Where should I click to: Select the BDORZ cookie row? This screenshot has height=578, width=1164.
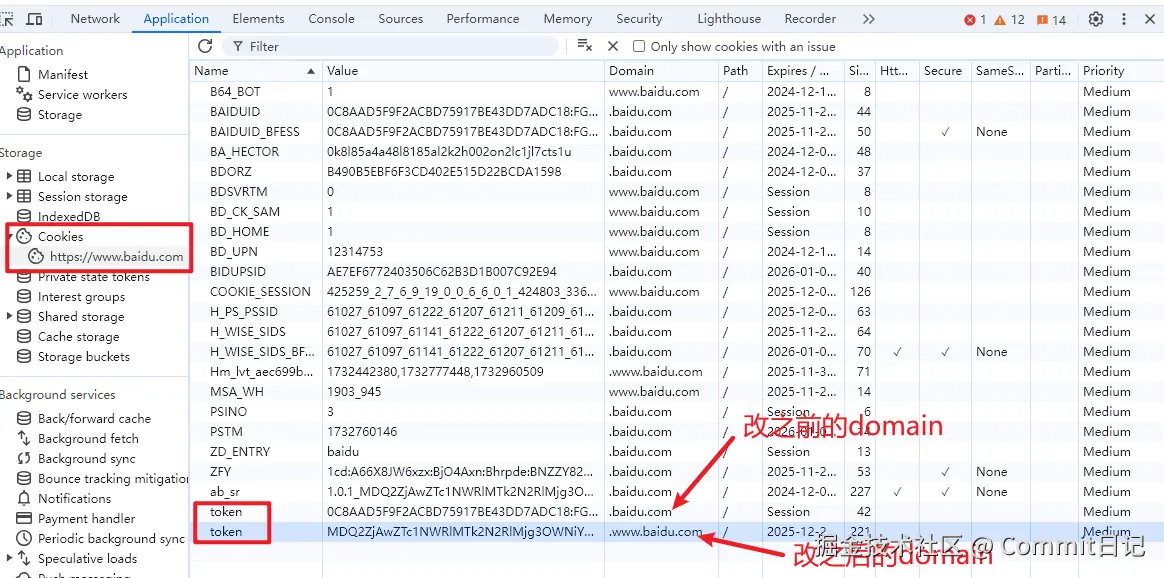click(676, 172)
